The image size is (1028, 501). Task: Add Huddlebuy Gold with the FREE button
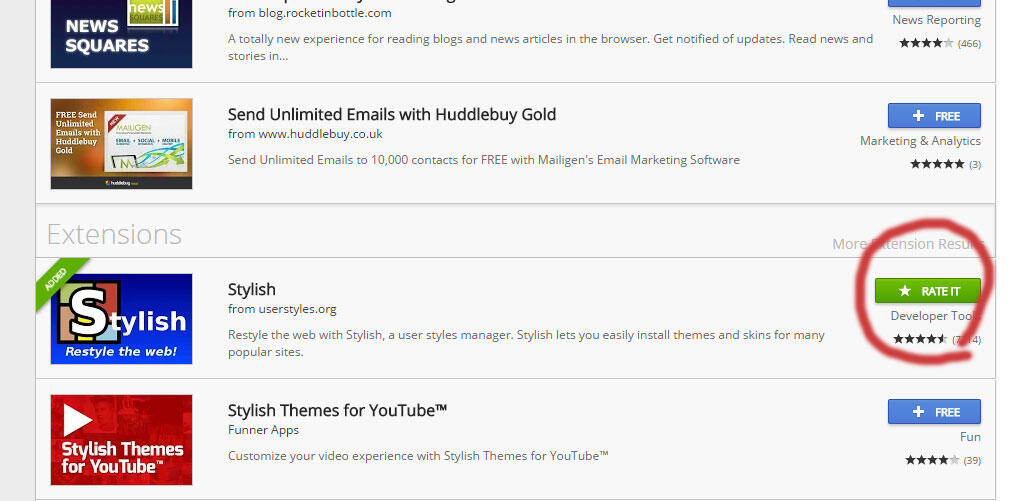(934, 115)
